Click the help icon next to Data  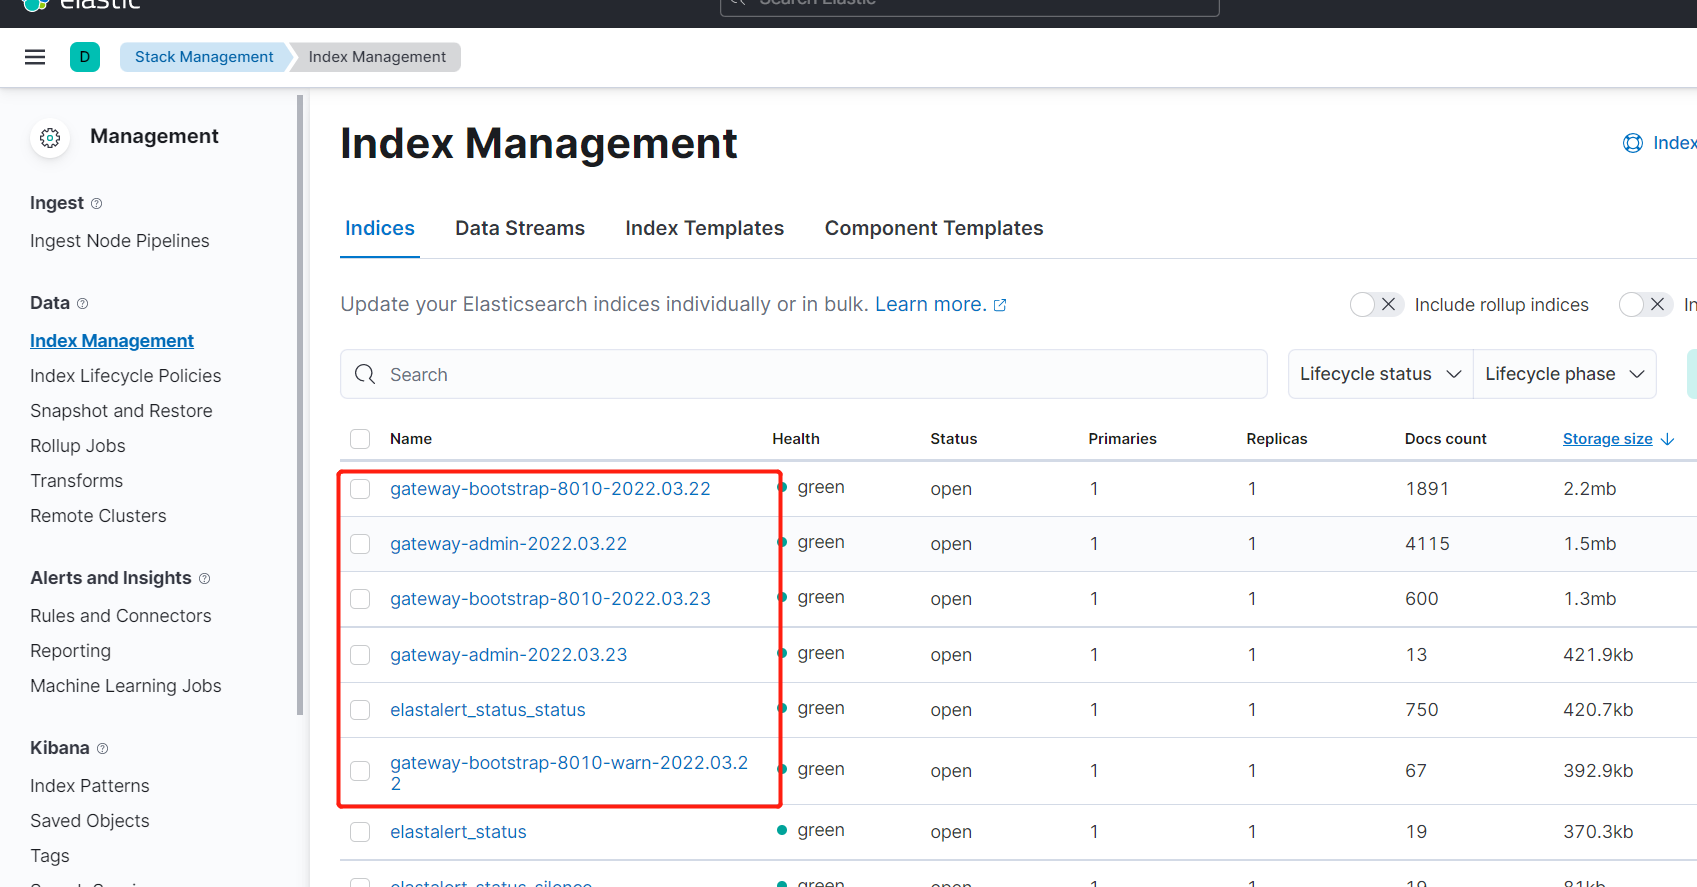pyautogui.click(x=82, y=304)
